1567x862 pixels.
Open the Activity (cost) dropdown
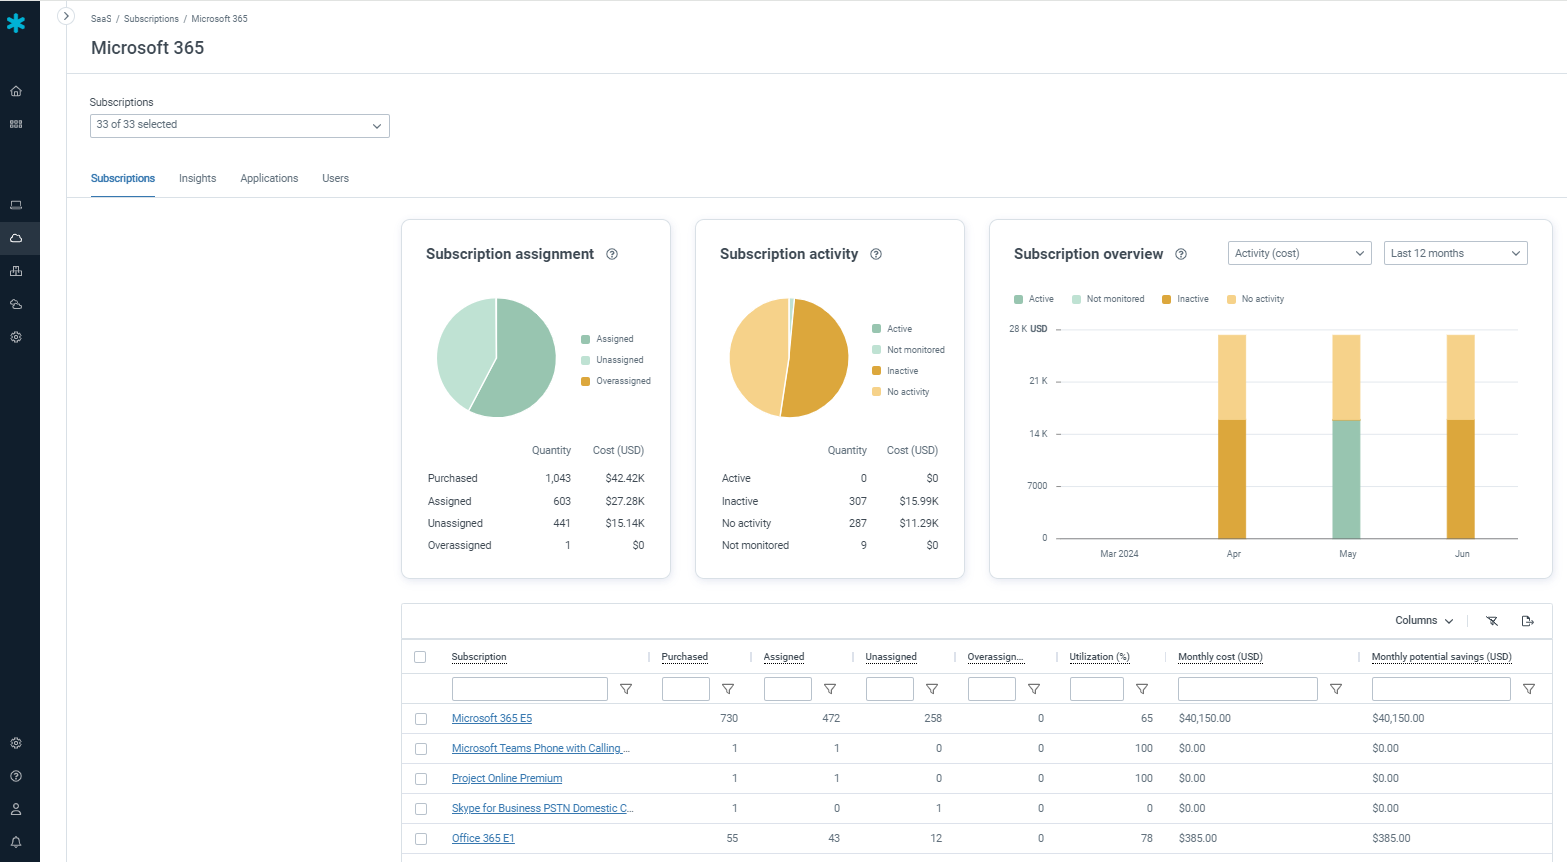[x=1299, y=254]
